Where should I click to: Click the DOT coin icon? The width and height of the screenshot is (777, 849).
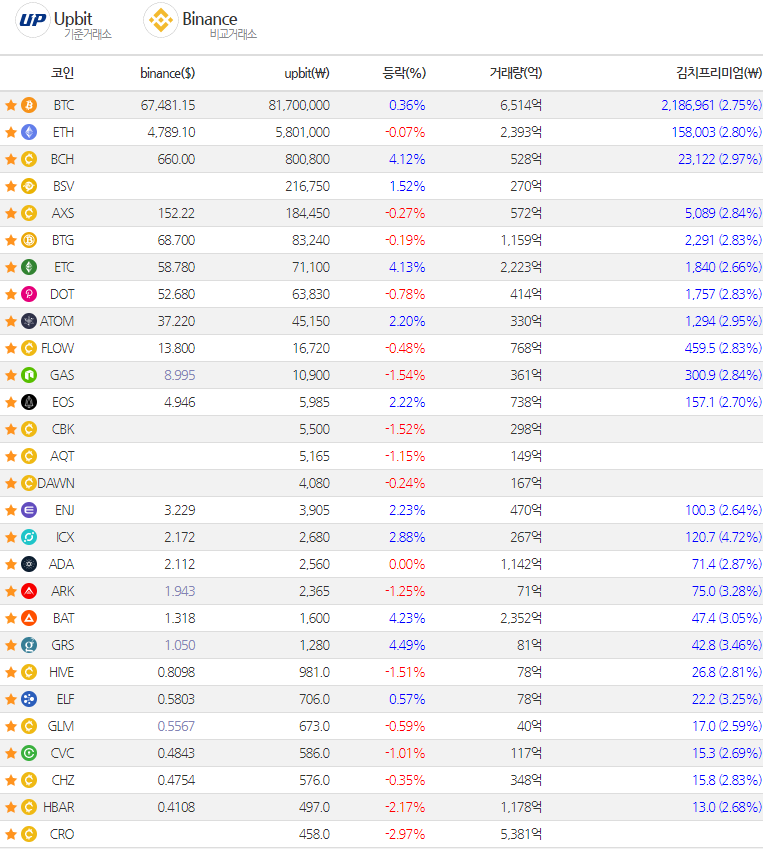click(x=29, y=294)
